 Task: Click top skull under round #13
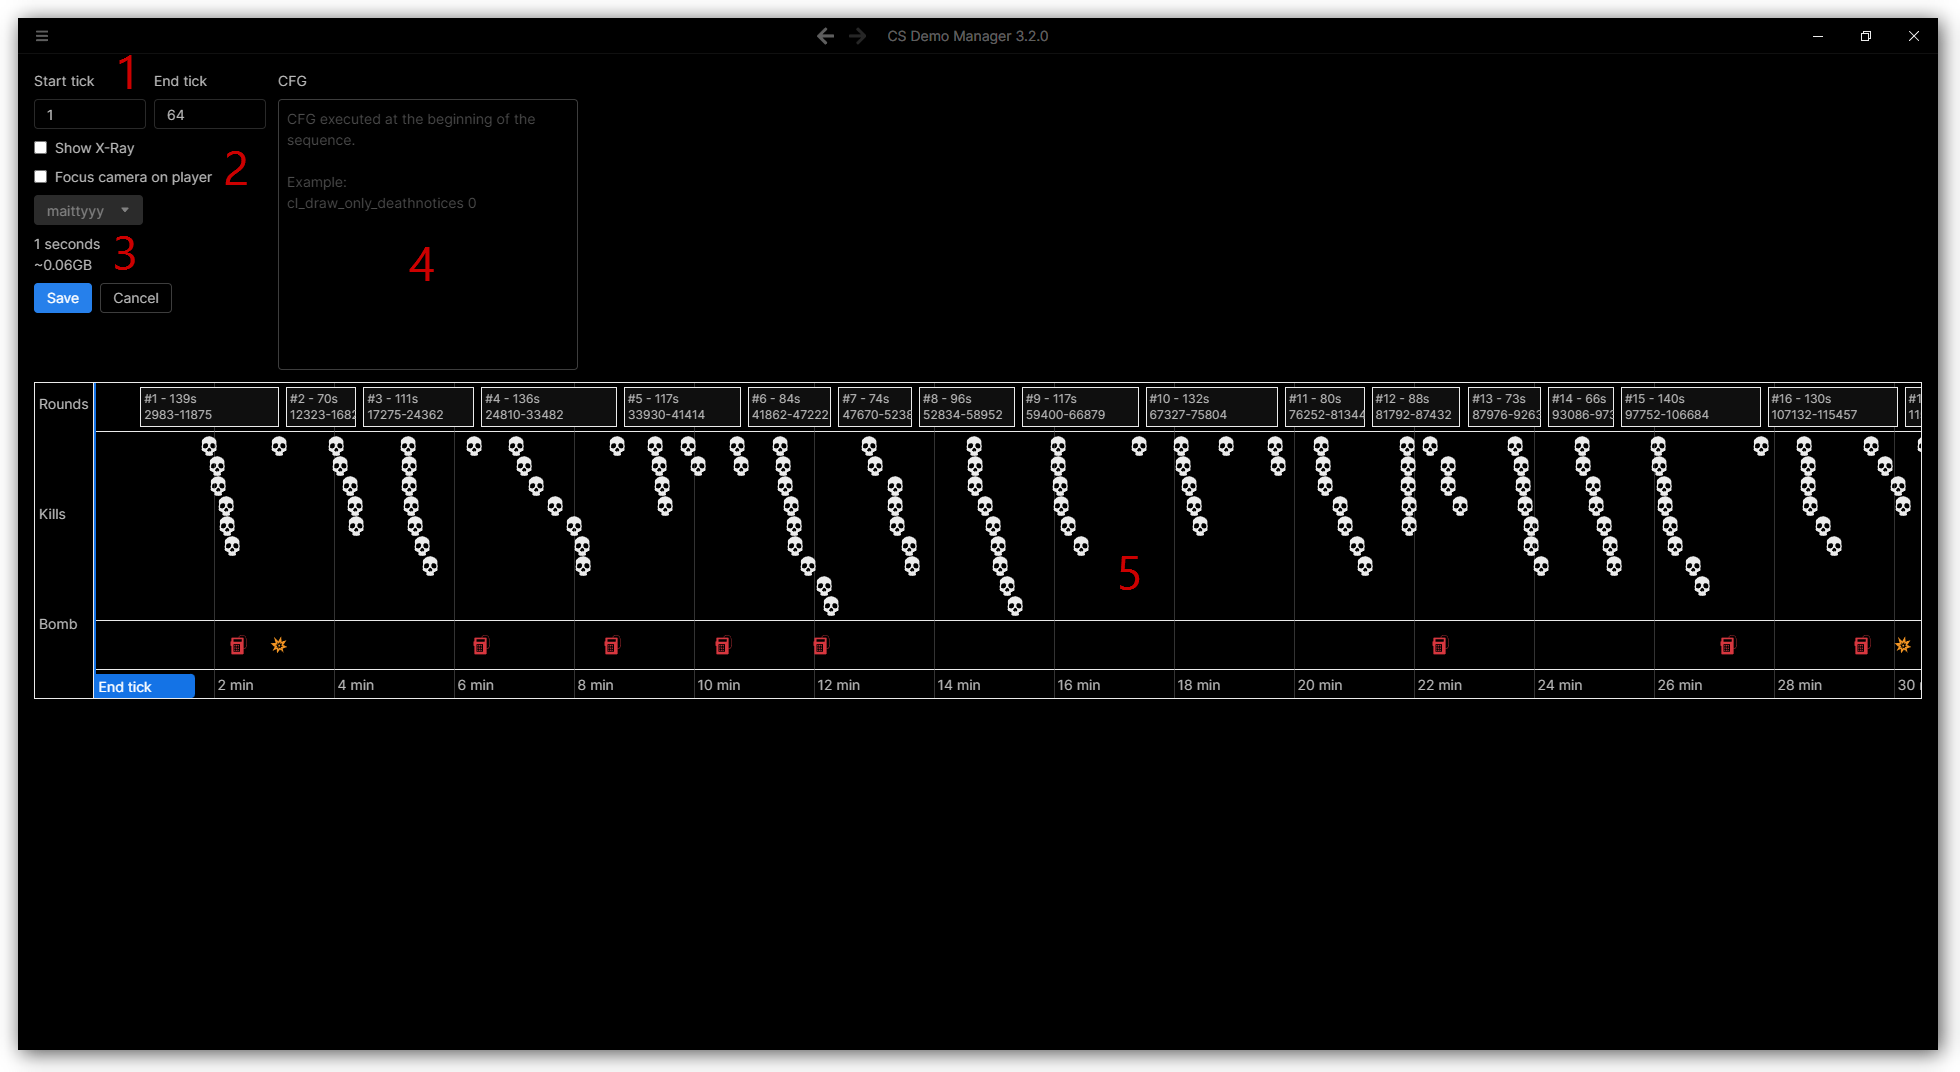(1515, 446)
